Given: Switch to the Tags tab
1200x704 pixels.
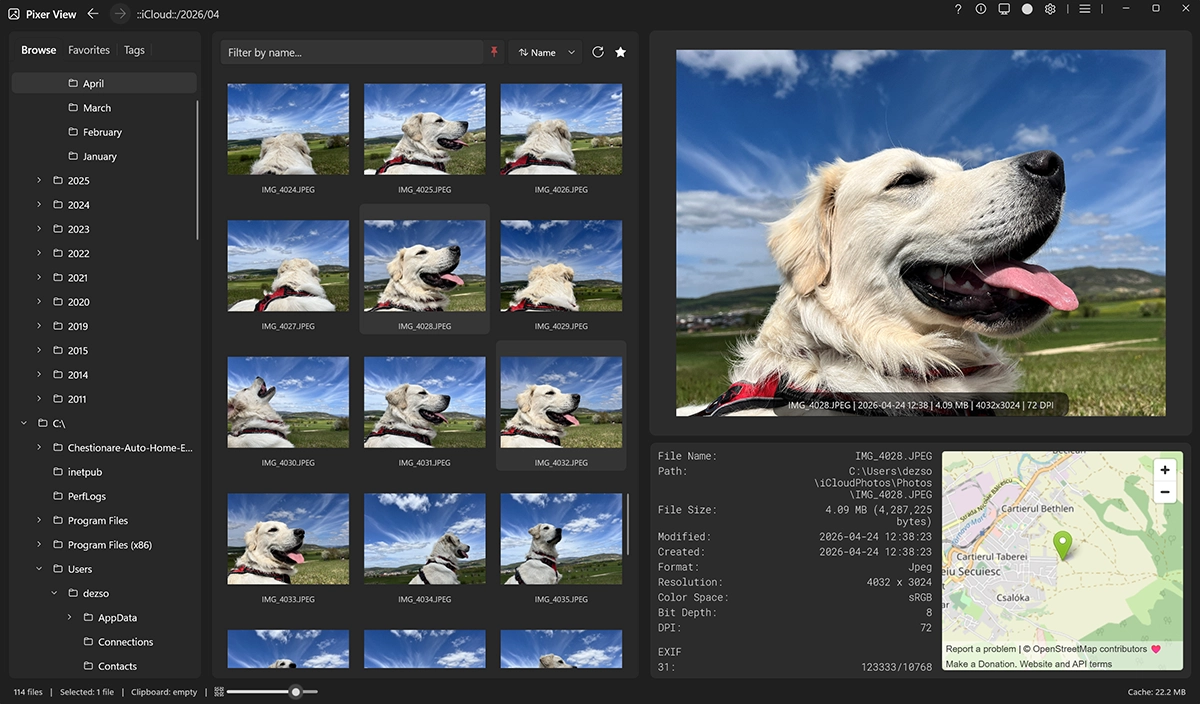Looking at the screenshot, I should [x=134, y=50].
